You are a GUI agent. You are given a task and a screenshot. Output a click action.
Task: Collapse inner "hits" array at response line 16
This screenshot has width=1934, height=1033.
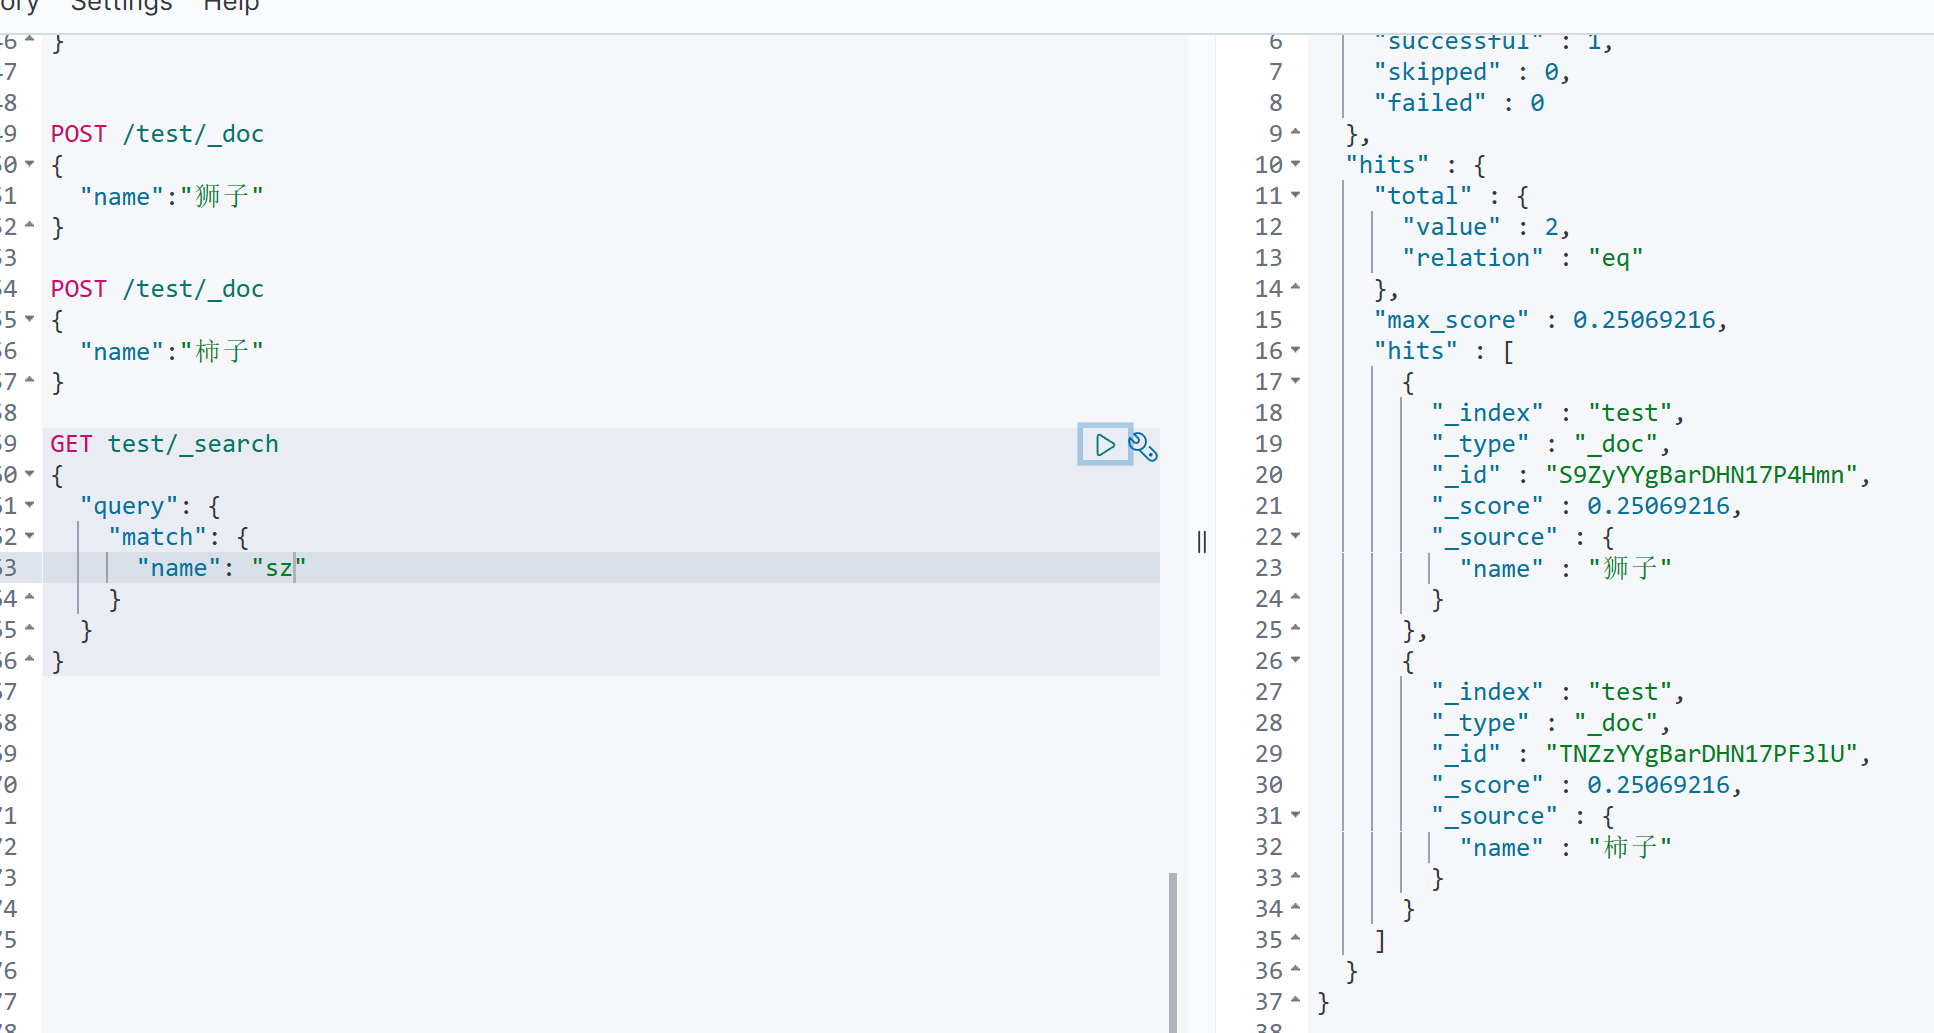pos(1296,350)
